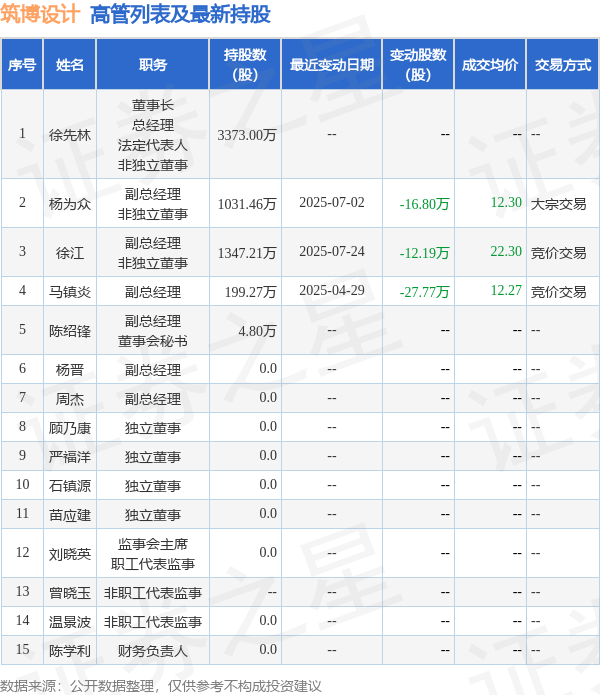This screenshot has width=600, height=695.
Task: Click the 成交均价 column header
Action: (x=490, y=65)
